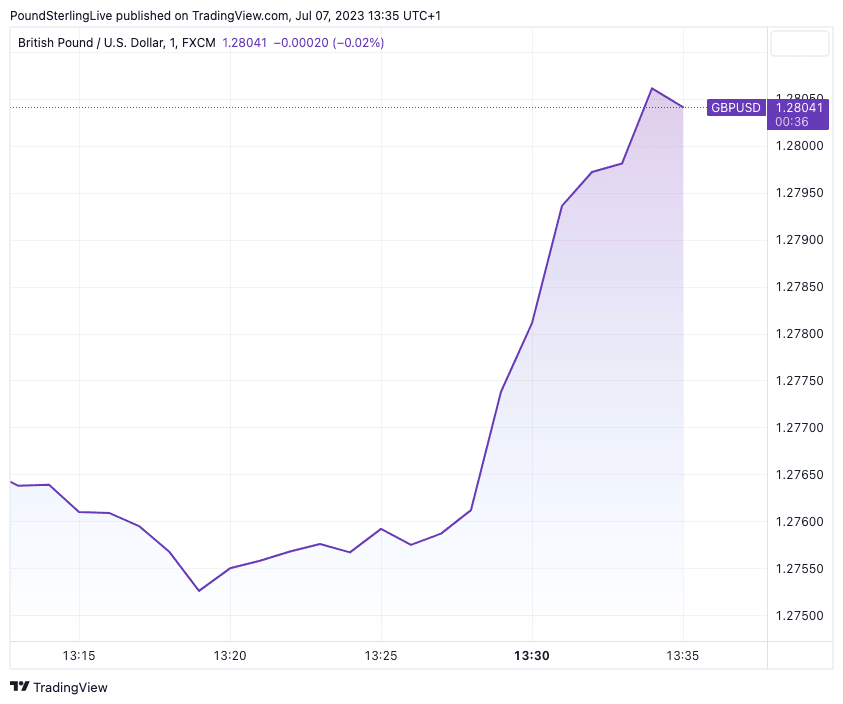The width and height of the screenshot is (843, 704).
Task: Click the 13:25 time axis label
Action: point(381,655)
